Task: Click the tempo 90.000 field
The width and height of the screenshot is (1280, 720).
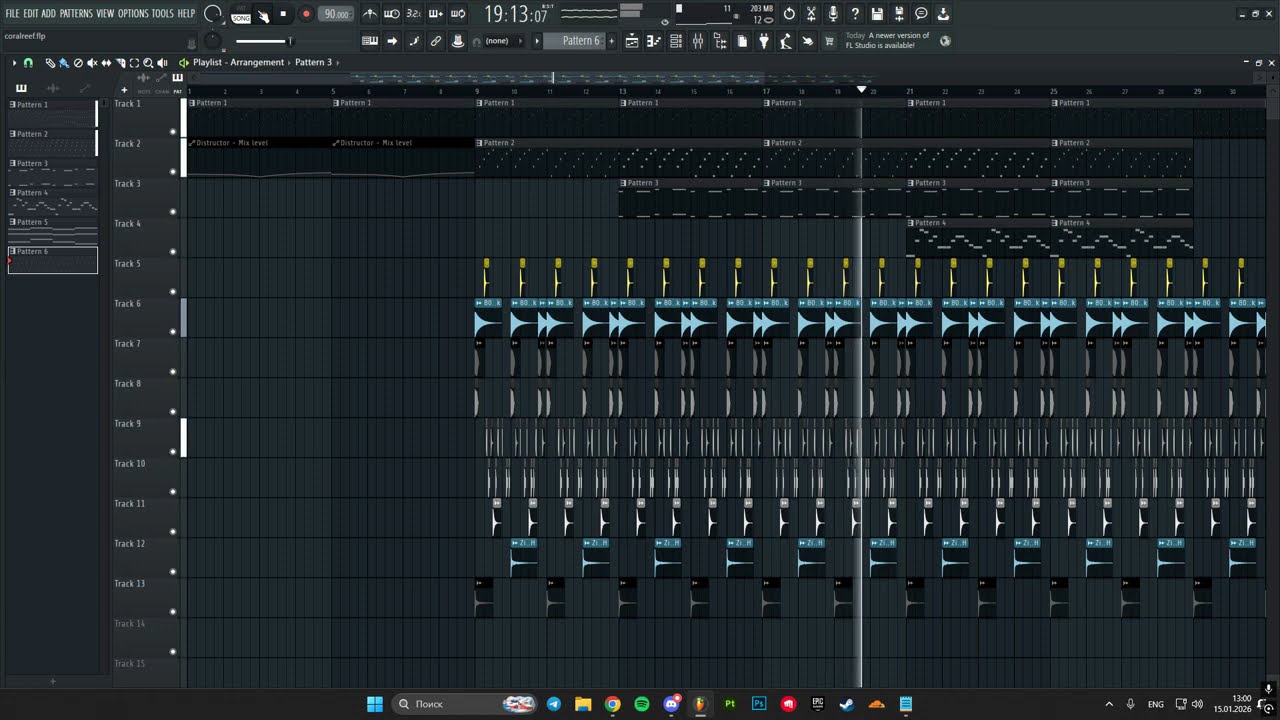Action: click(x=336, y=14)
